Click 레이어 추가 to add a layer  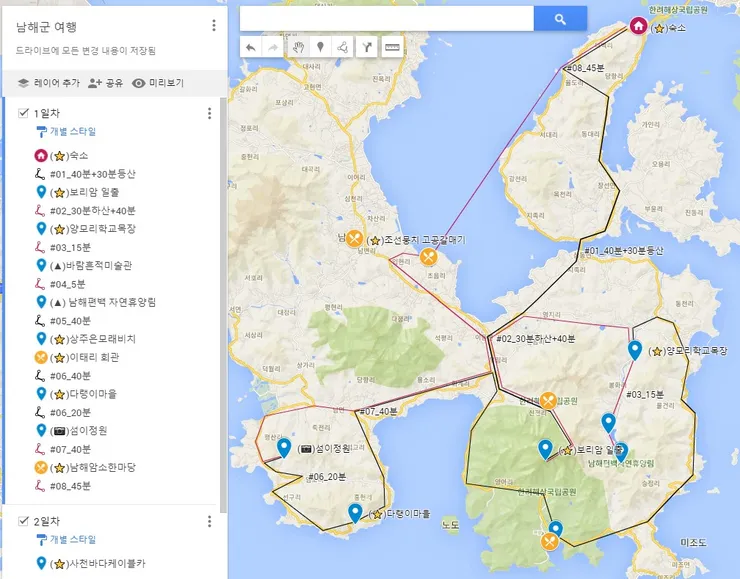coord(49,83)
